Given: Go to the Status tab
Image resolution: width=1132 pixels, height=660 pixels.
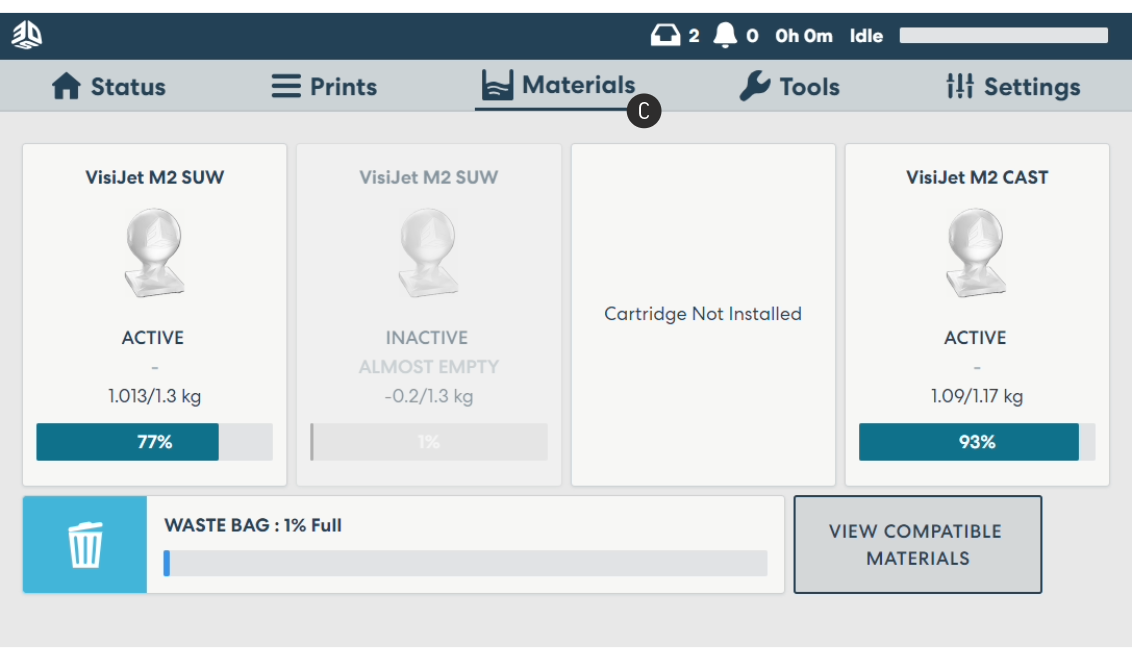Looking at the screenshot, I should tap(108, 87).
